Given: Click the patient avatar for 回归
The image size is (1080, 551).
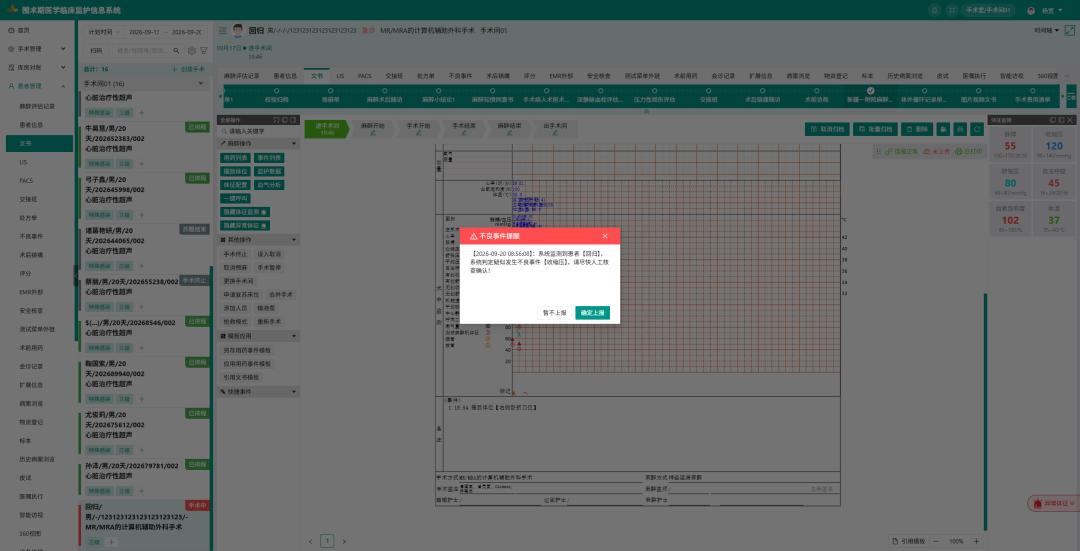Looking at the screenshot, I should click(238, 30).
